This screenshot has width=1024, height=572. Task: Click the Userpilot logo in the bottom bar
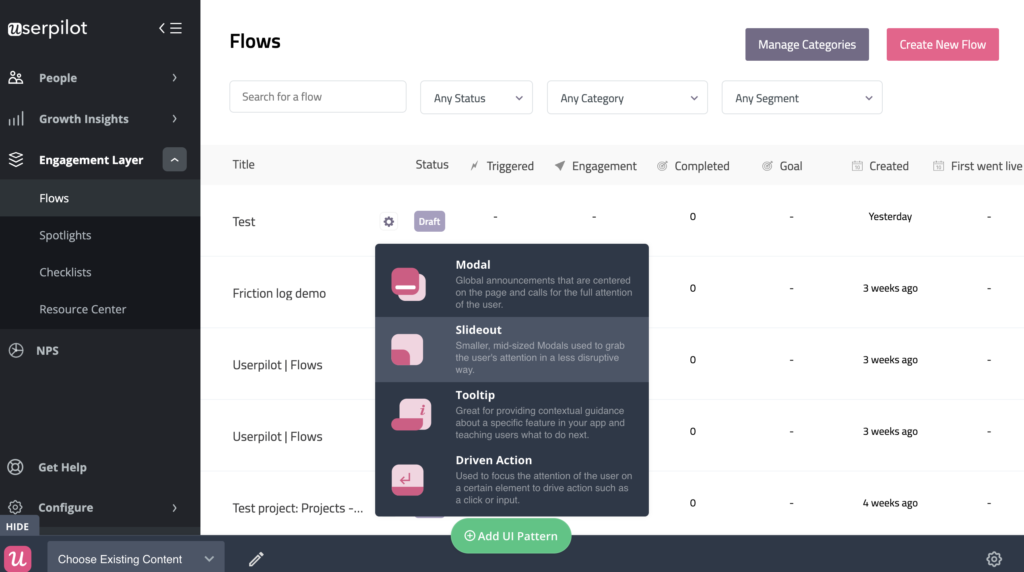[x=18, y=558]
